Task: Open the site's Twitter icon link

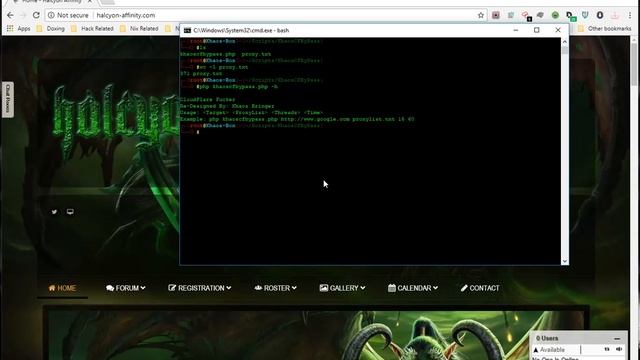Action: click(54, 212)
